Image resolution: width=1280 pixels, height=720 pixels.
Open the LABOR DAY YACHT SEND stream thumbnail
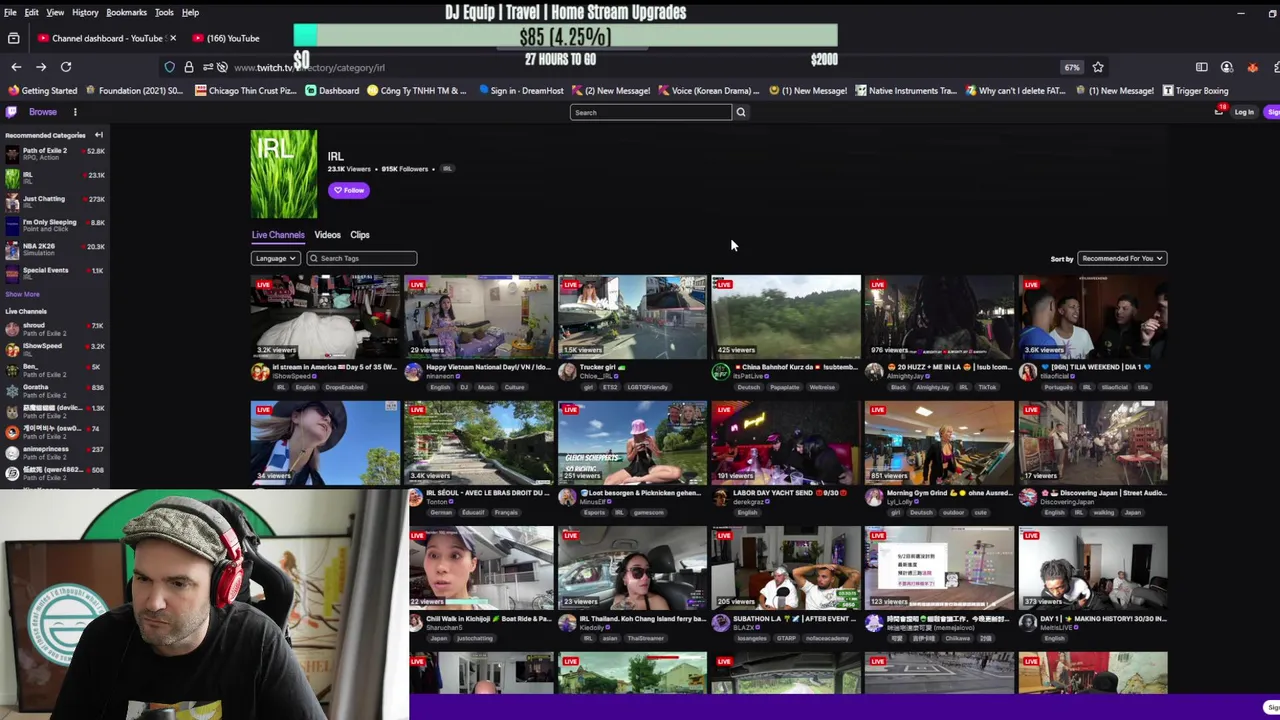786,443
